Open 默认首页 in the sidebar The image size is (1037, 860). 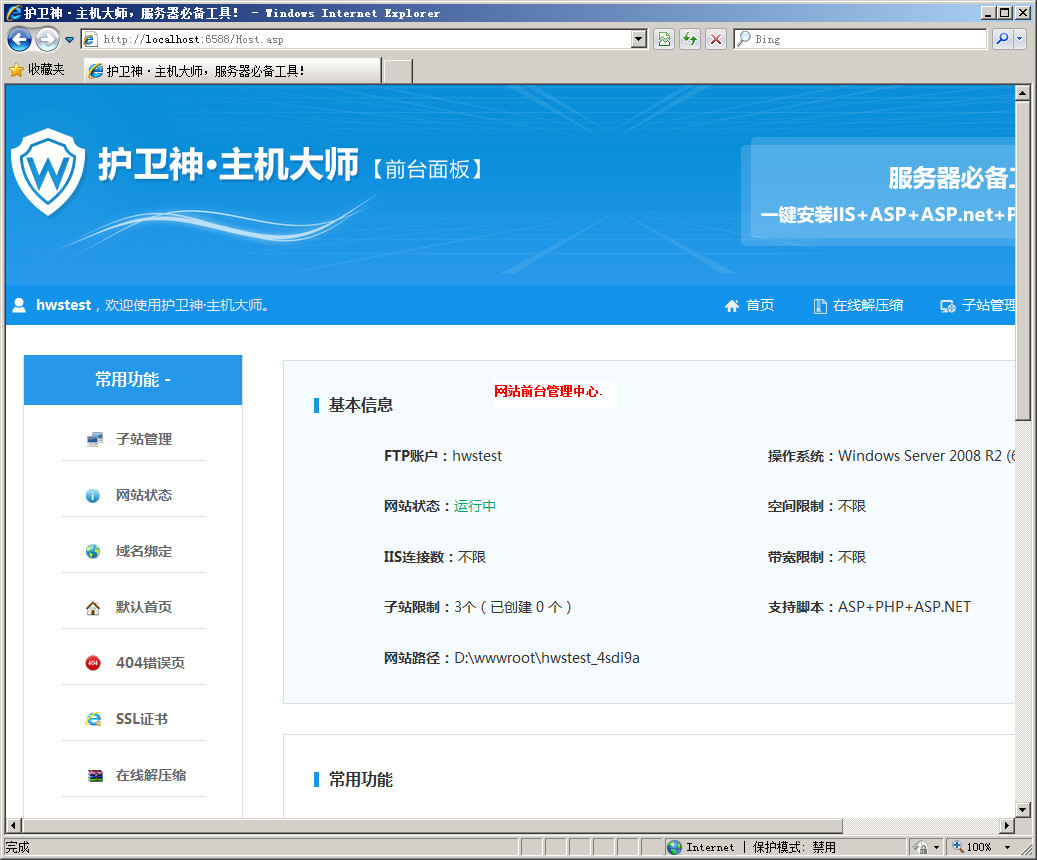click(144, 607)
